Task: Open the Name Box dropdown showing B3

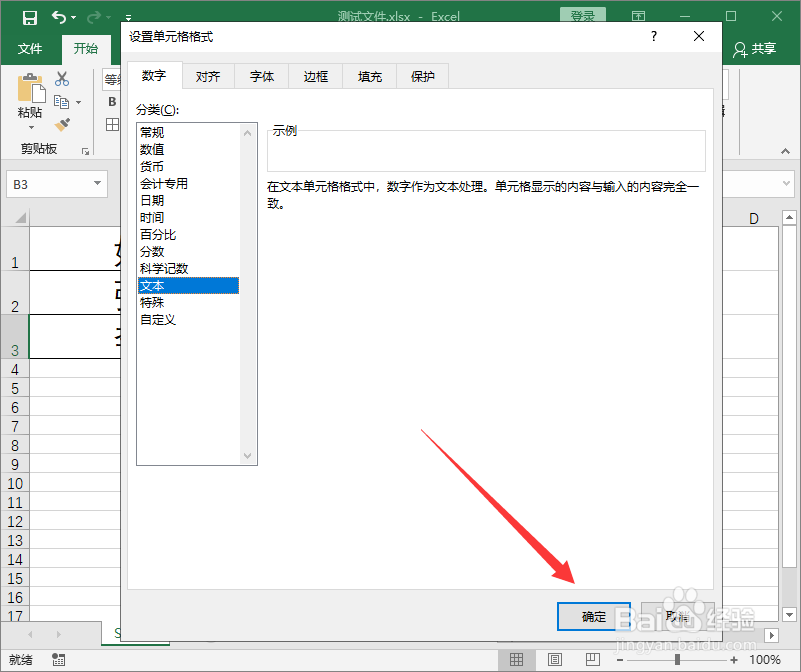Action: tap(95, 184)
